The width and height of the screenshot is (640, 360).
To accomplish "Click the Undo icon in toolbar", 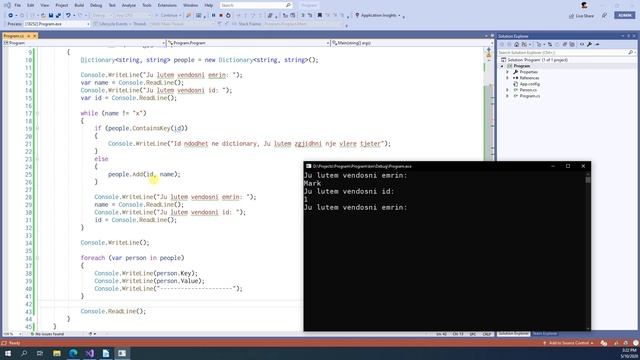I will pyautogui.click(x=68, y=16).
